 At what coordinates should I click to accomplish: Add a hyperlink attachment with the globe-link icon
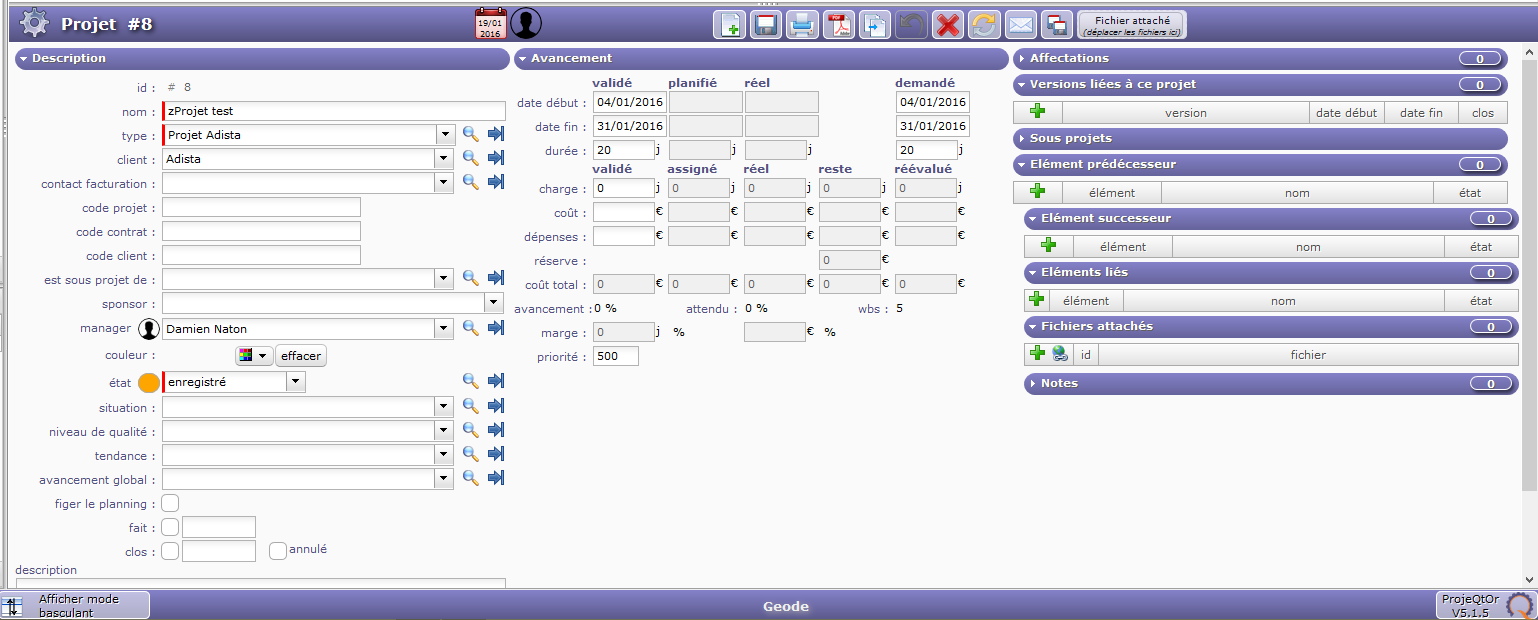(1060, 353)
